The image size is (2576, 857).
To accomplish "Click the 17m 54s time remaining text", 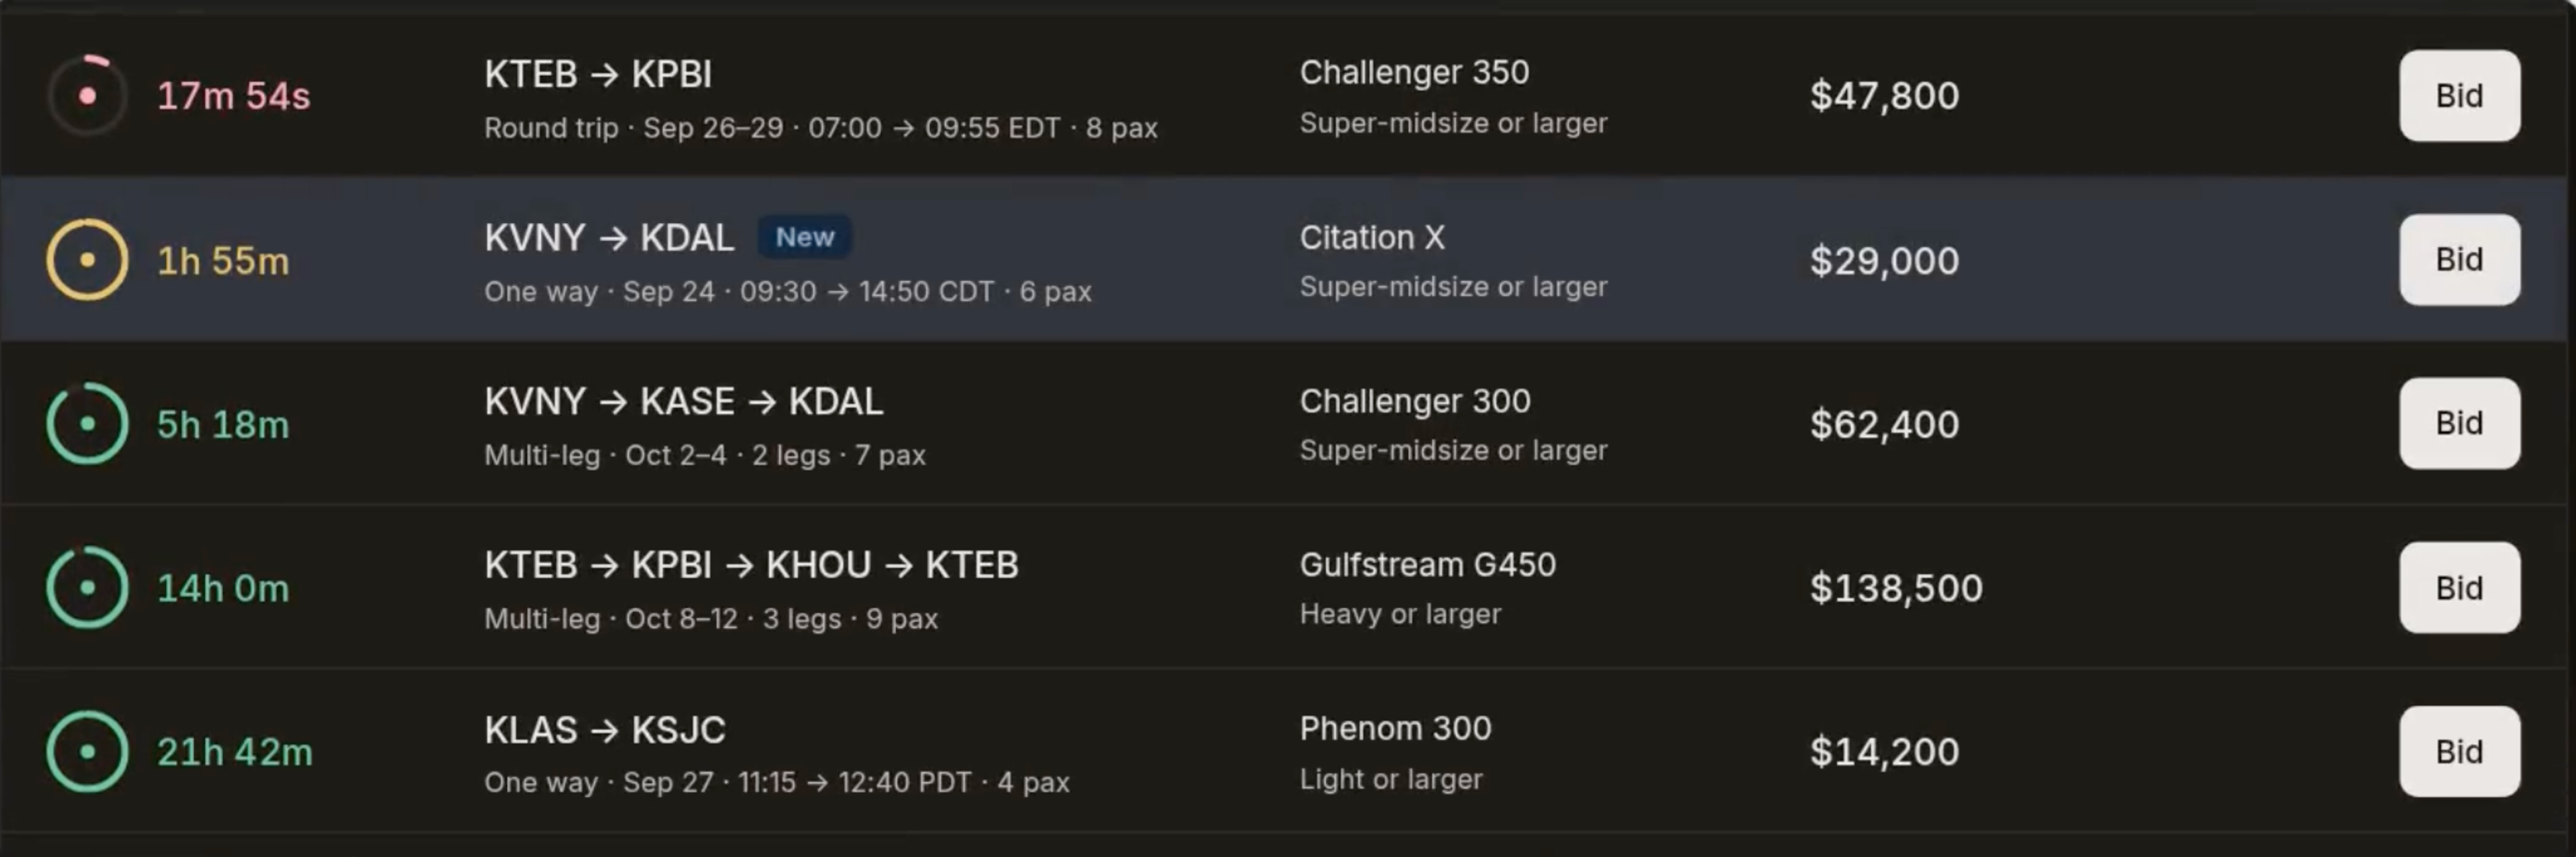I will coord(234,96).
